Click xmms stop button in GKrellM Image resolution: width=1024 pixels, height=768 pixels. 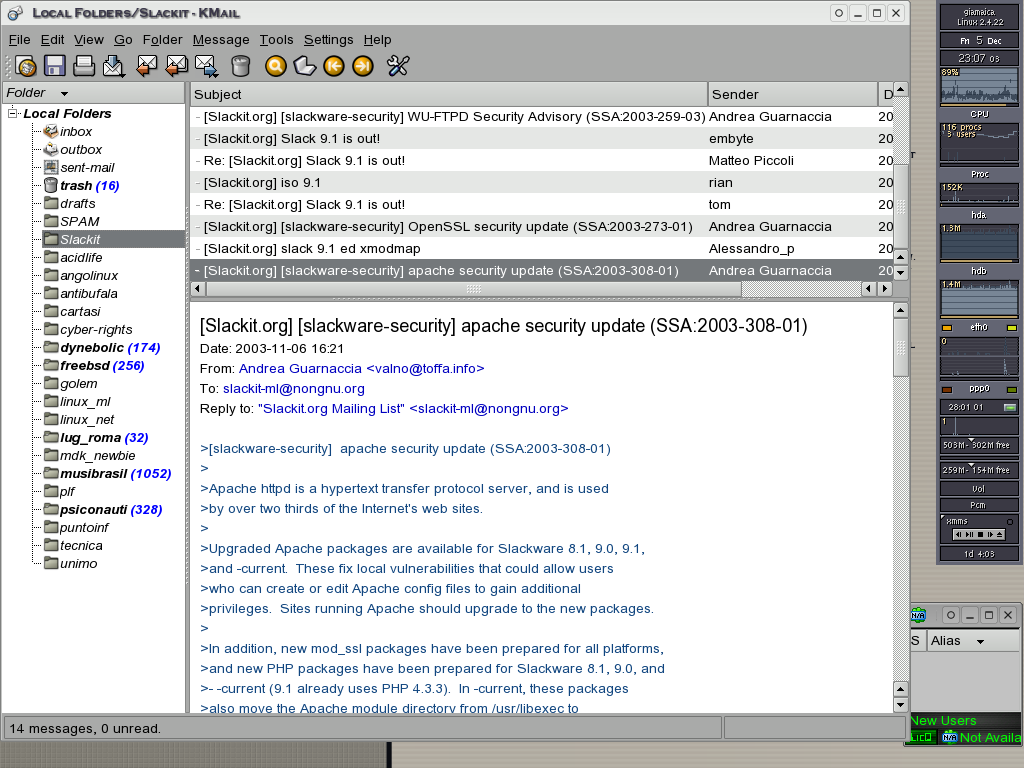click(x=980, y=534)
